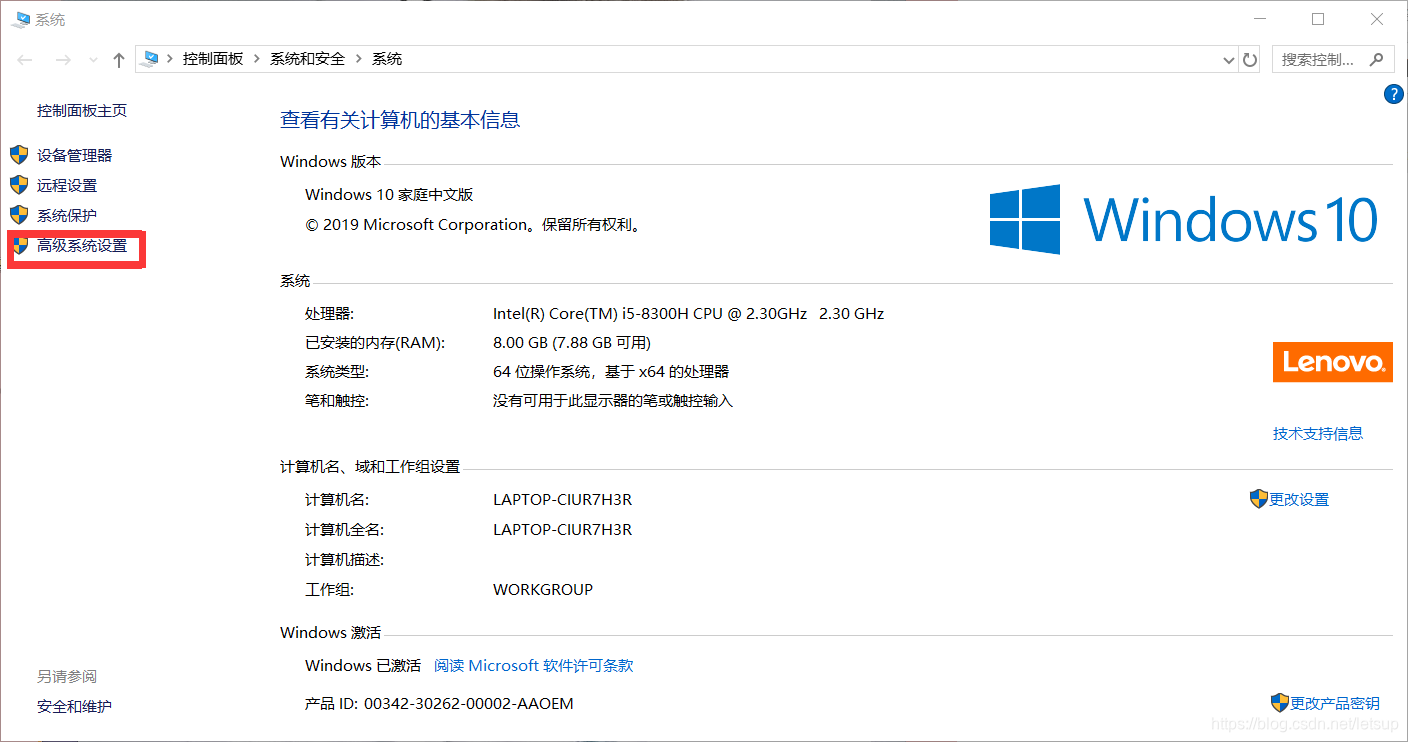Click system window icon in title bar

click(x=21, y=18)
